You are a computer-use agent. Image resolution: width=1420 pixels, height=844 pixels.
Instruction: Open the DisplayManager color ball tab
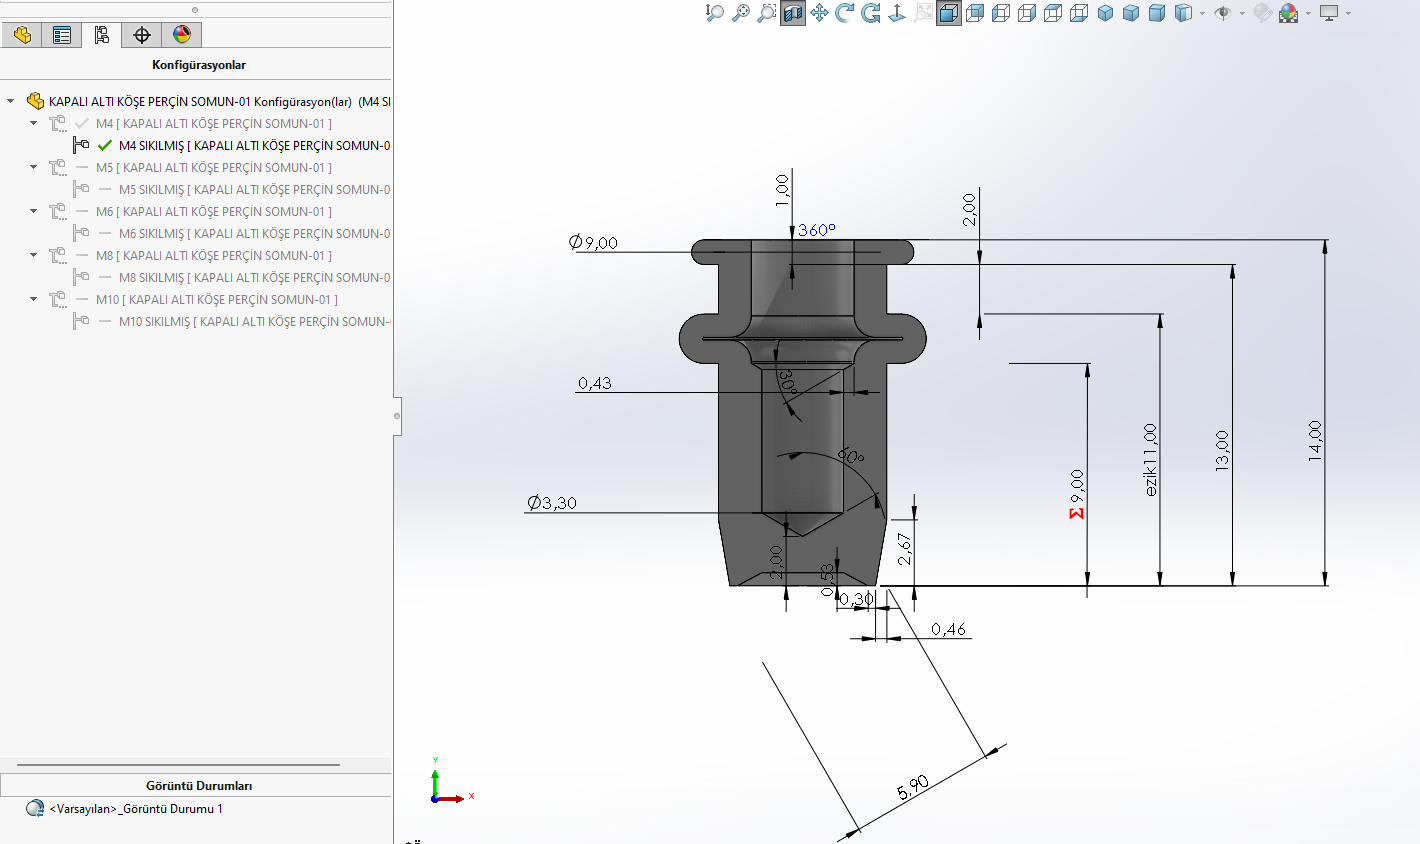tap(182, 35)
